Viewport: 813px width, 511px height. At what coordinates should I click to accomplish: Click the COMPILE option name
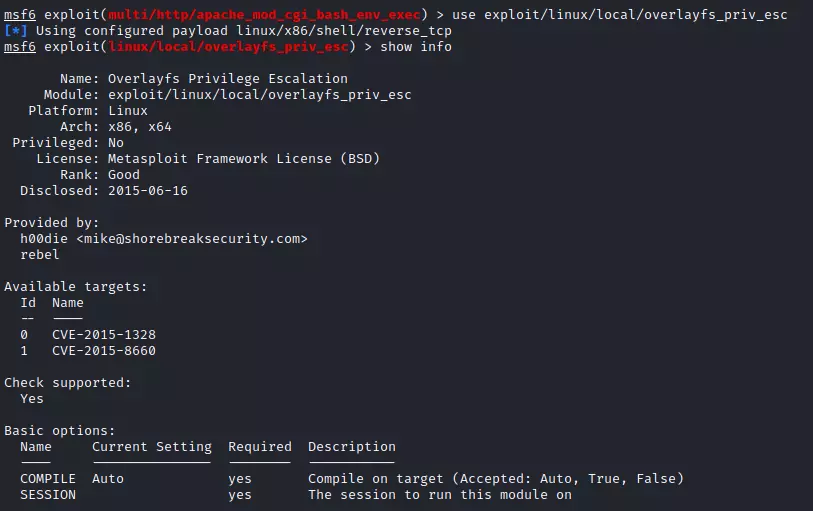pos(48,479)
